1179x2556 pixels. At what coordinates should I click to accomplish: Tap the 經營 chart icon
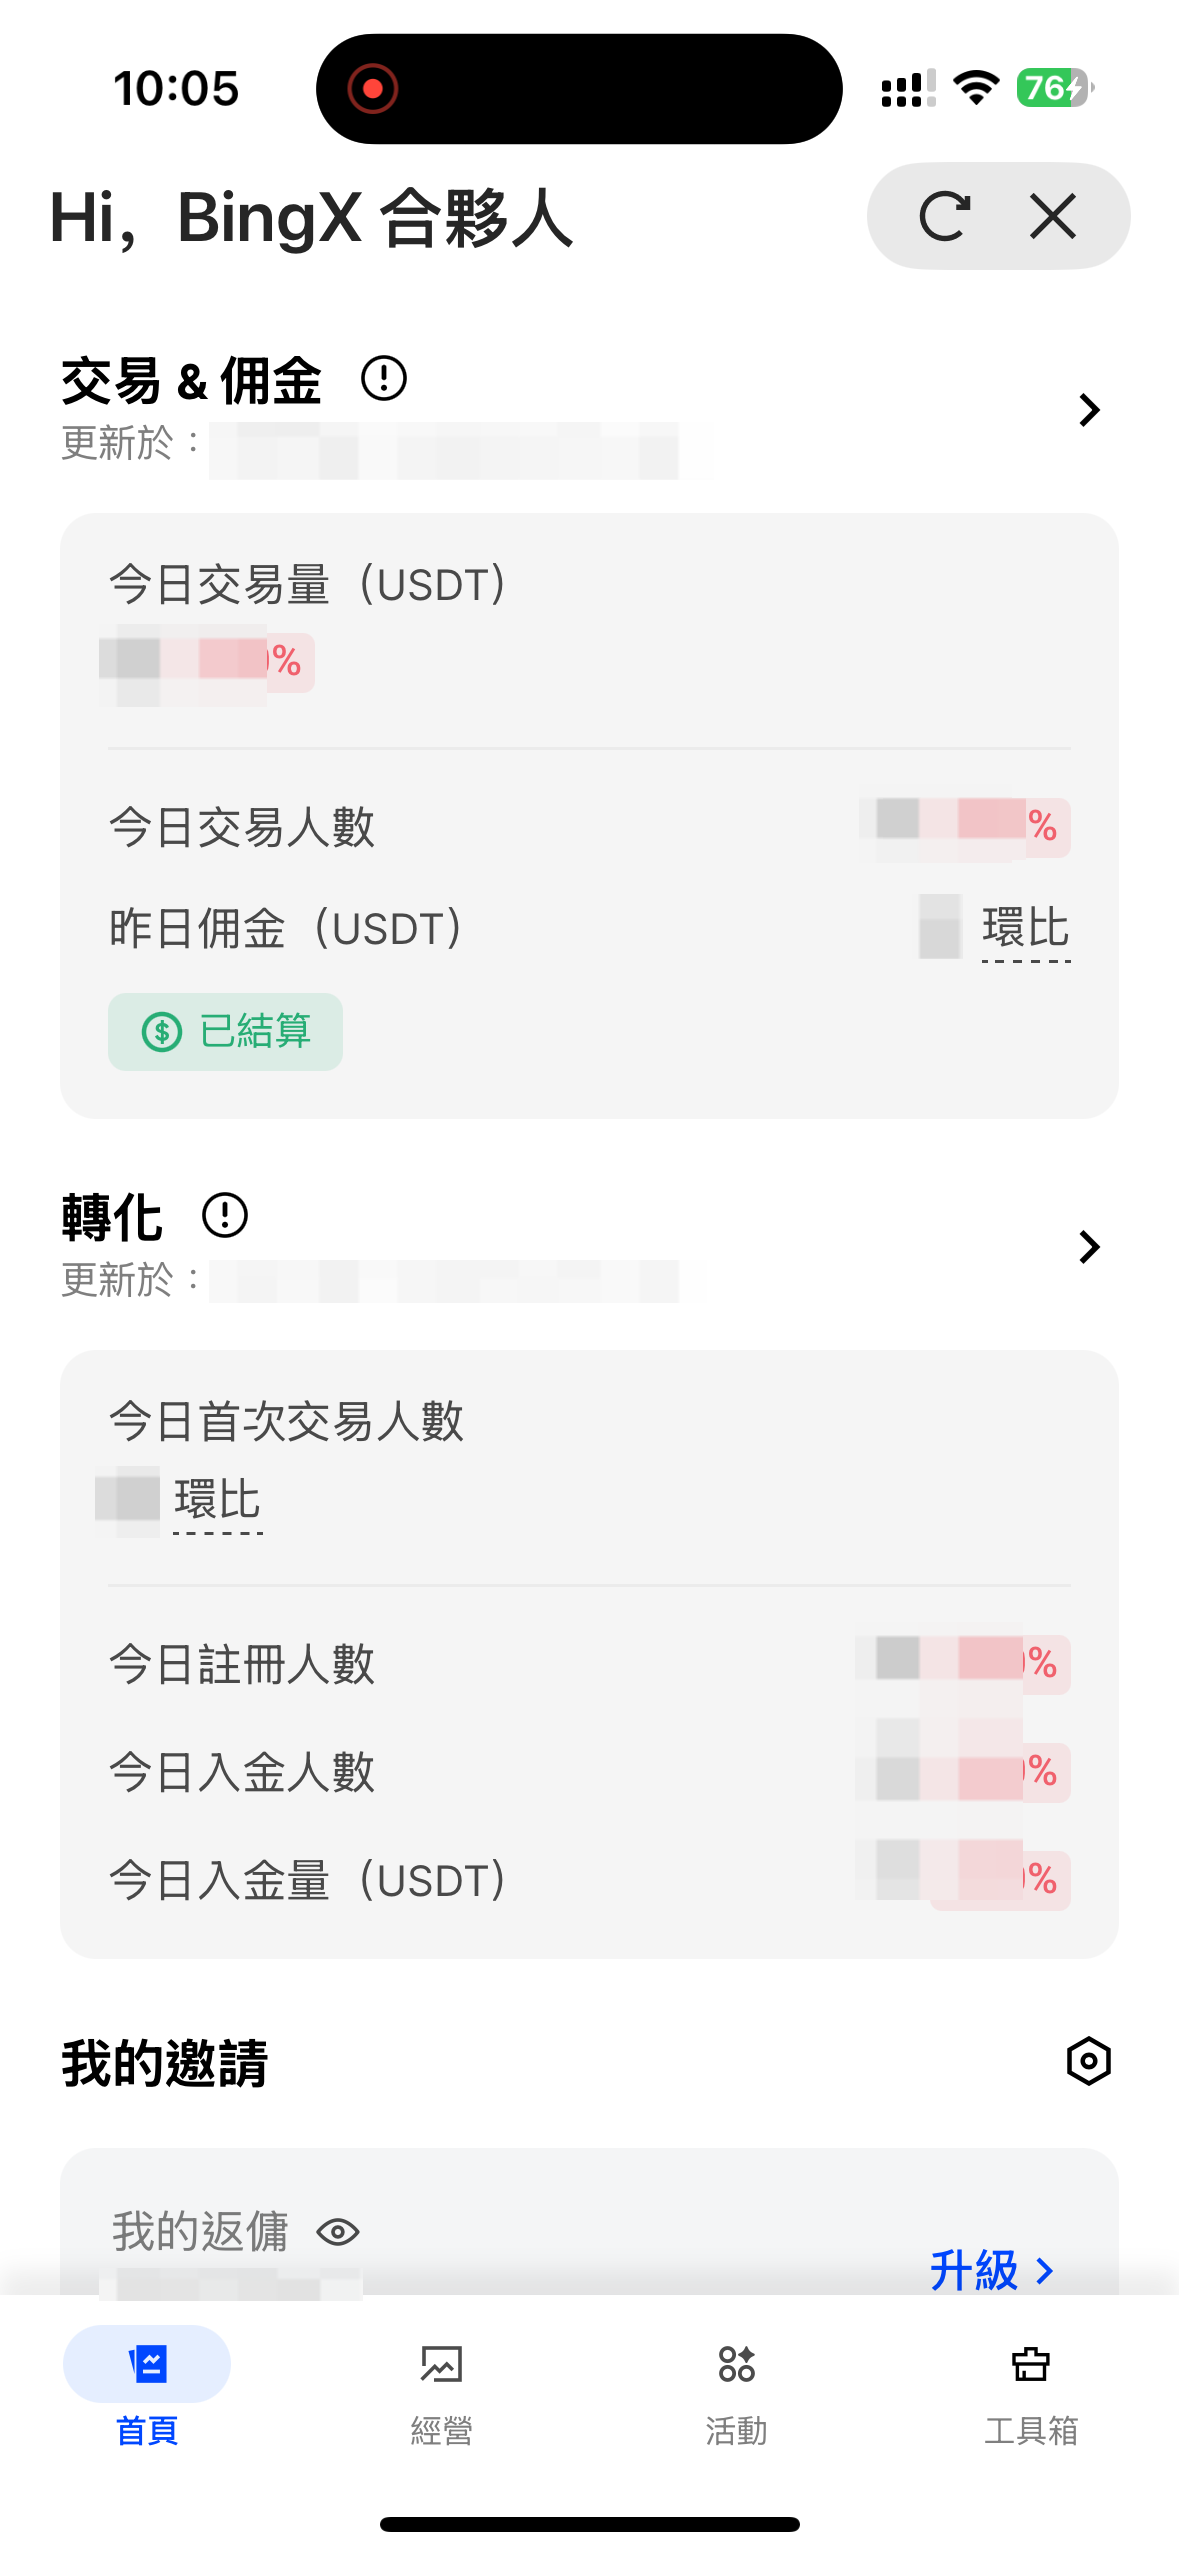click(441, 2364)
